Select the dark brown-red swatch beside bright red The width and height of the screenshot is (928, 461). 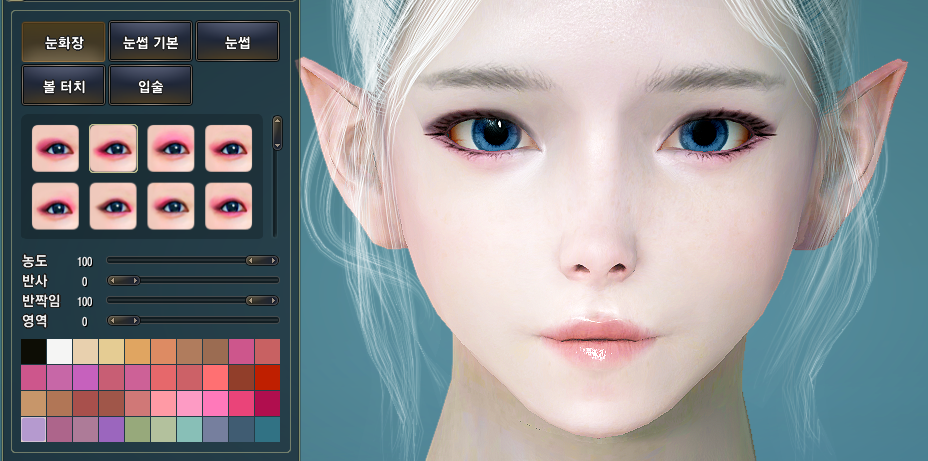tap(241, 378)
